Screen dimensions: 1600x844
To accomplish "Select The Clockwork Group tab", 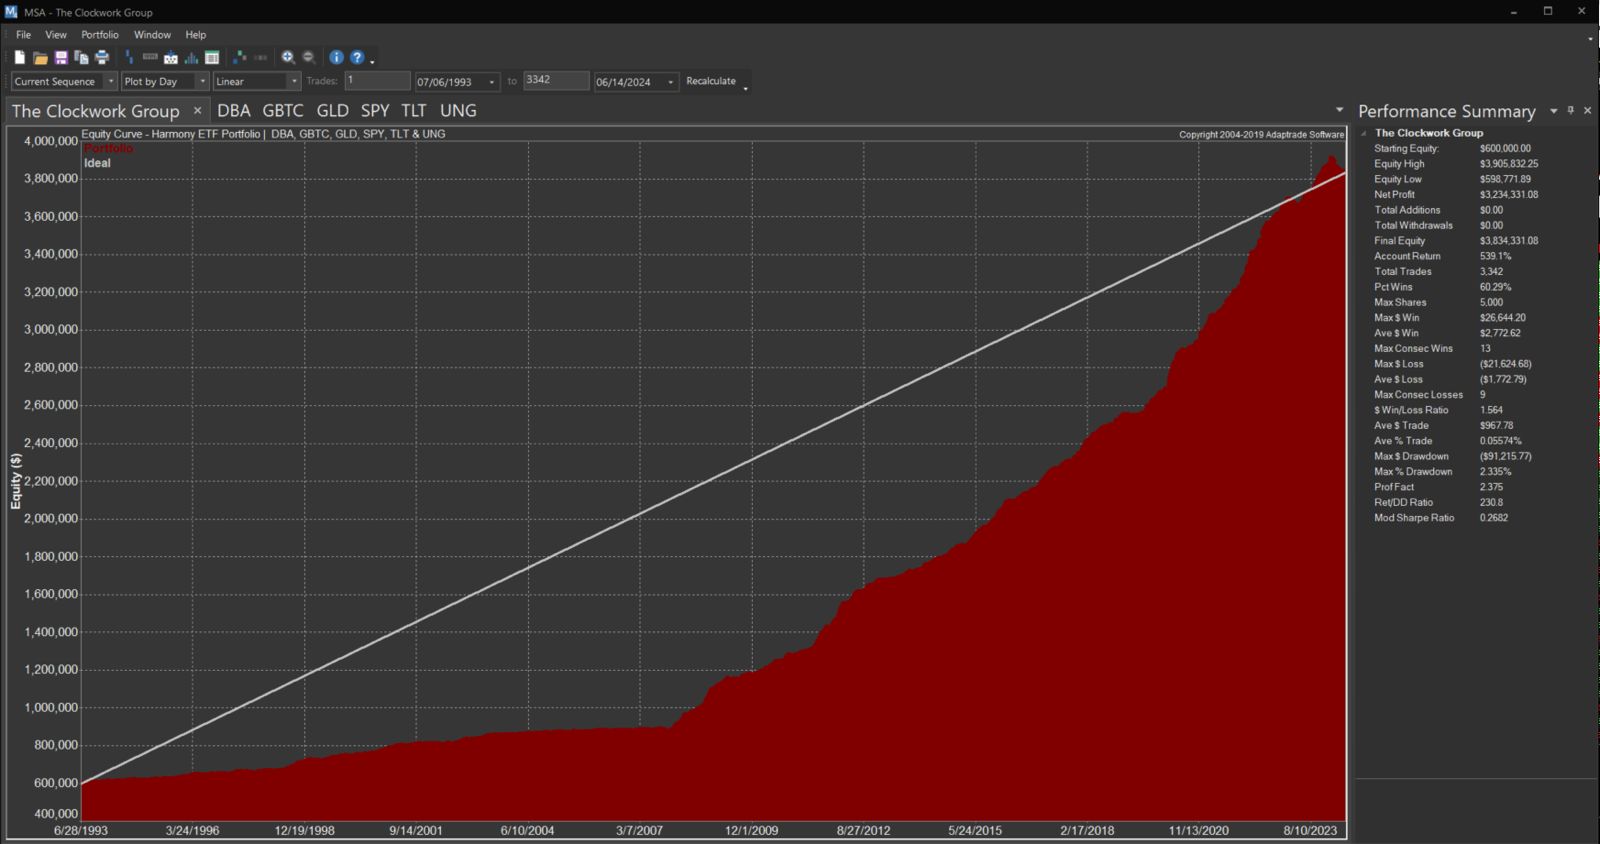I will pos(96,111).
